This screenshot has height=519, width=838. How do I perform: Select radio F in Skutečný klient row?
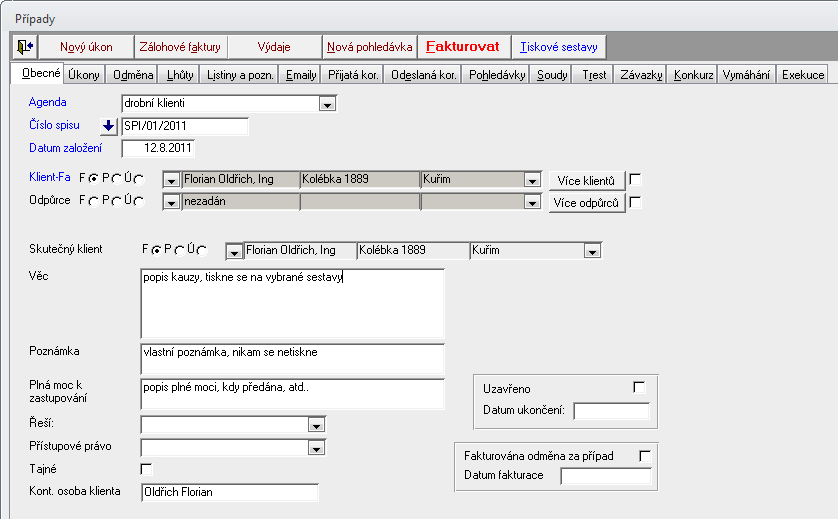pyautogui.click(x=156, y=250)
